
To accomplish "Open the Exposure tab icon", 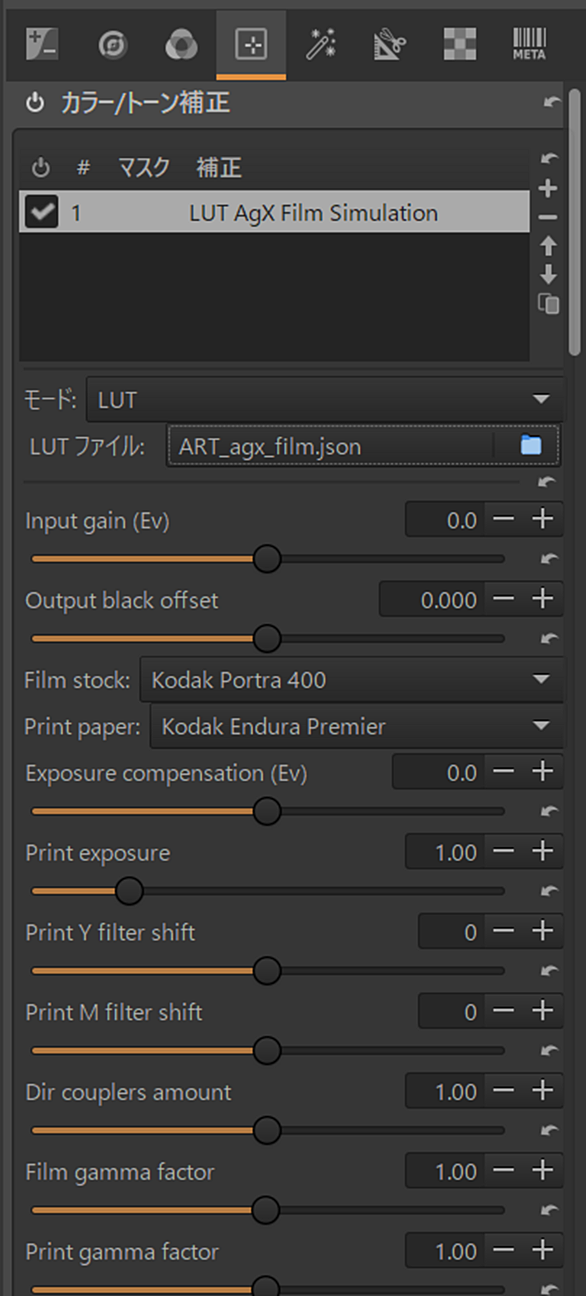I will pos(41,43).
